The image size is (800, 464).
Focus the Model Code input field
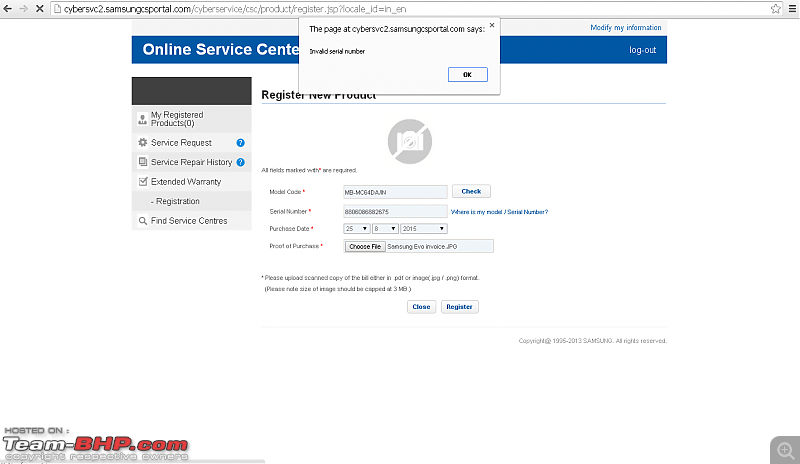[395, 192]
